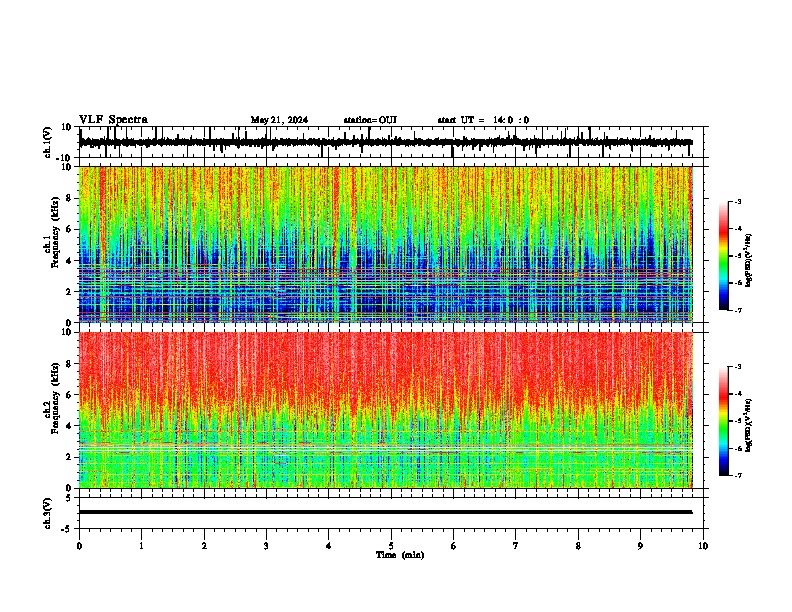Click the ch.3 flat black trace line
Viewport: 792px width, 612px height.
385,512
